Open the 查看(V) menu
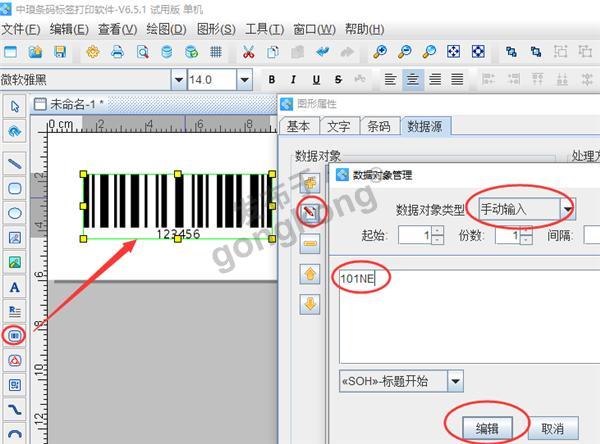600x444 pixels. coord(117,29)
